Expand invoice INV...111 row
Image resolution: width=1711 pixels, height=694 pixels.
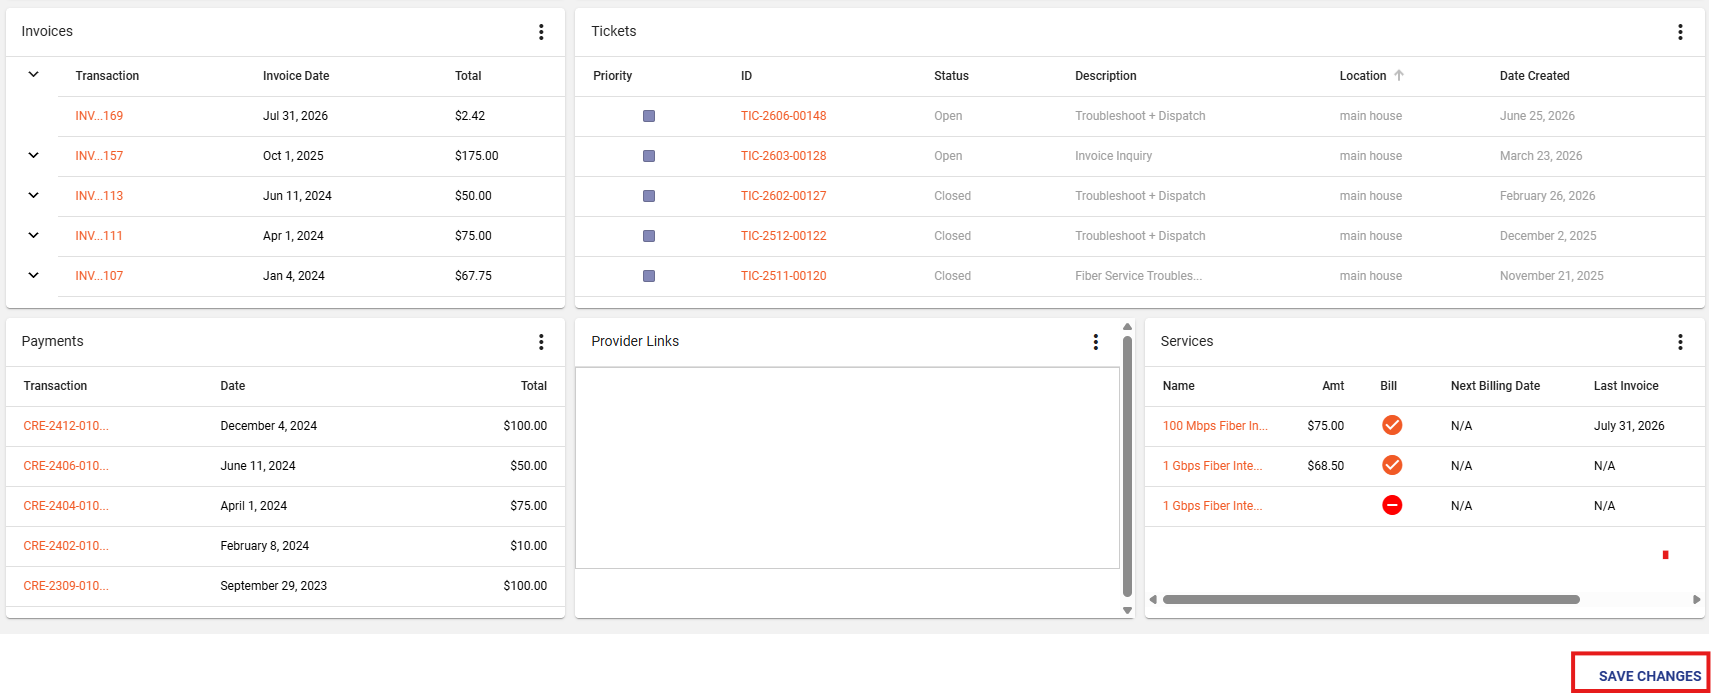point(33,235)
